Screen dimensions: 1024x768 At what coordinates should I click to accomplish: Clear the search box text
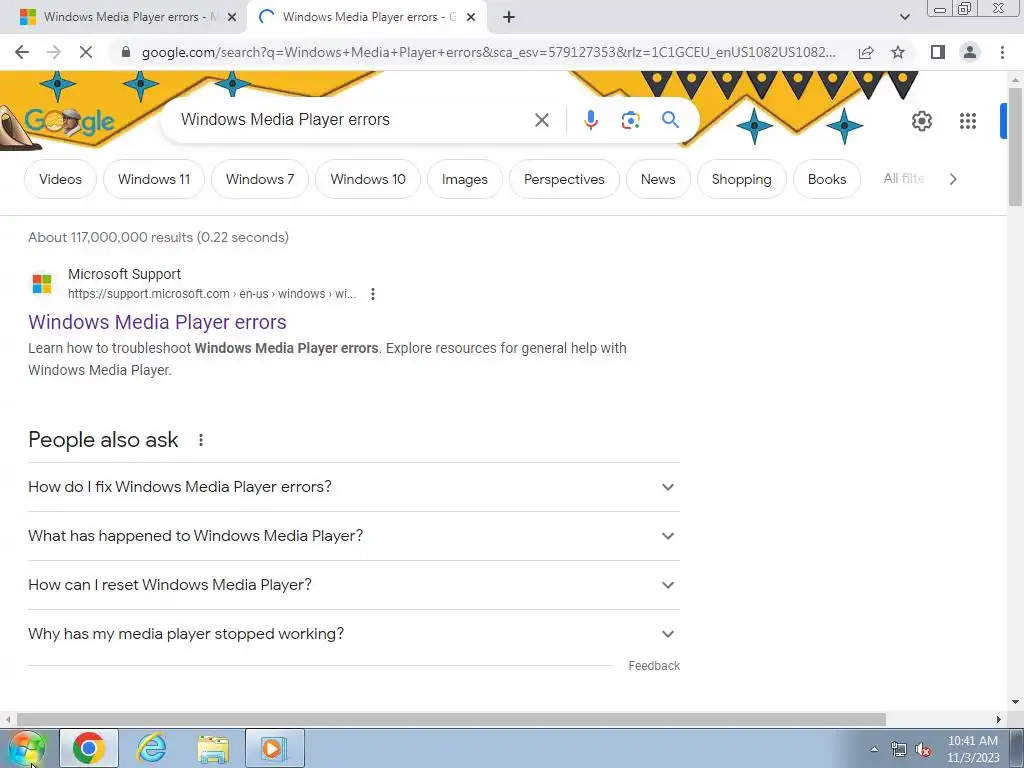point(541,120)
